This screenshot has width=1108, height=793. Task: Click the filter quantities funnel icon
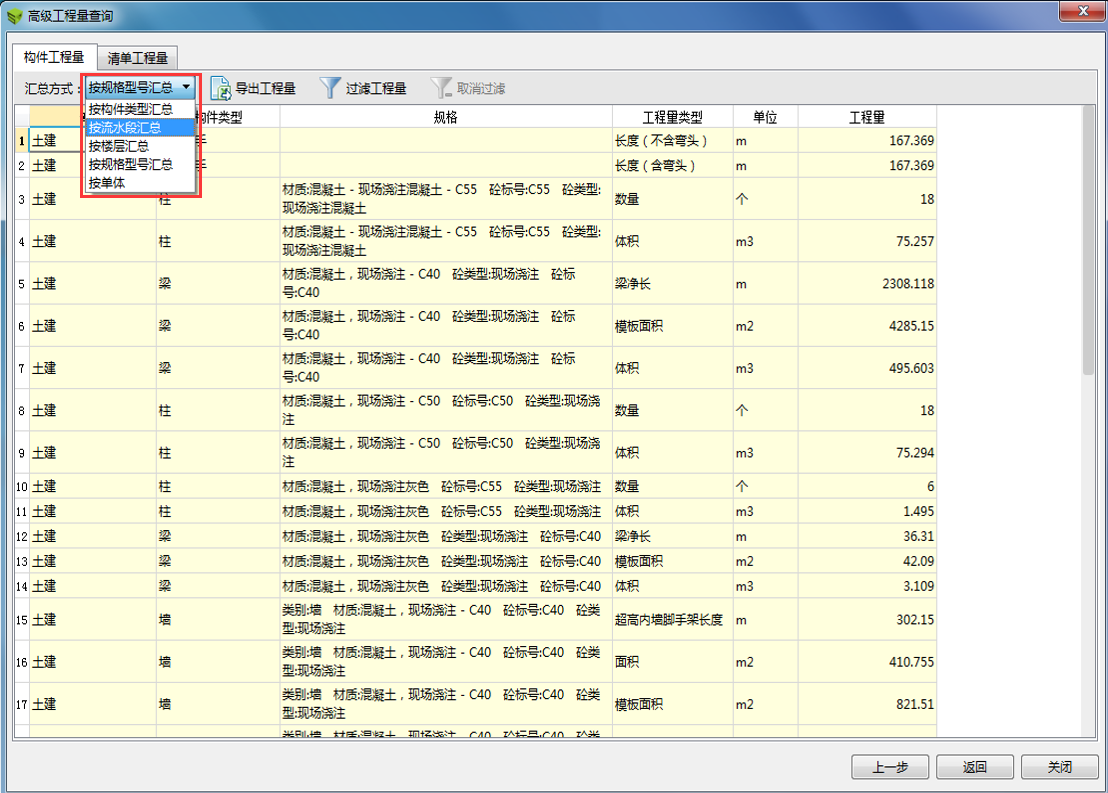[x=330, y=88]
